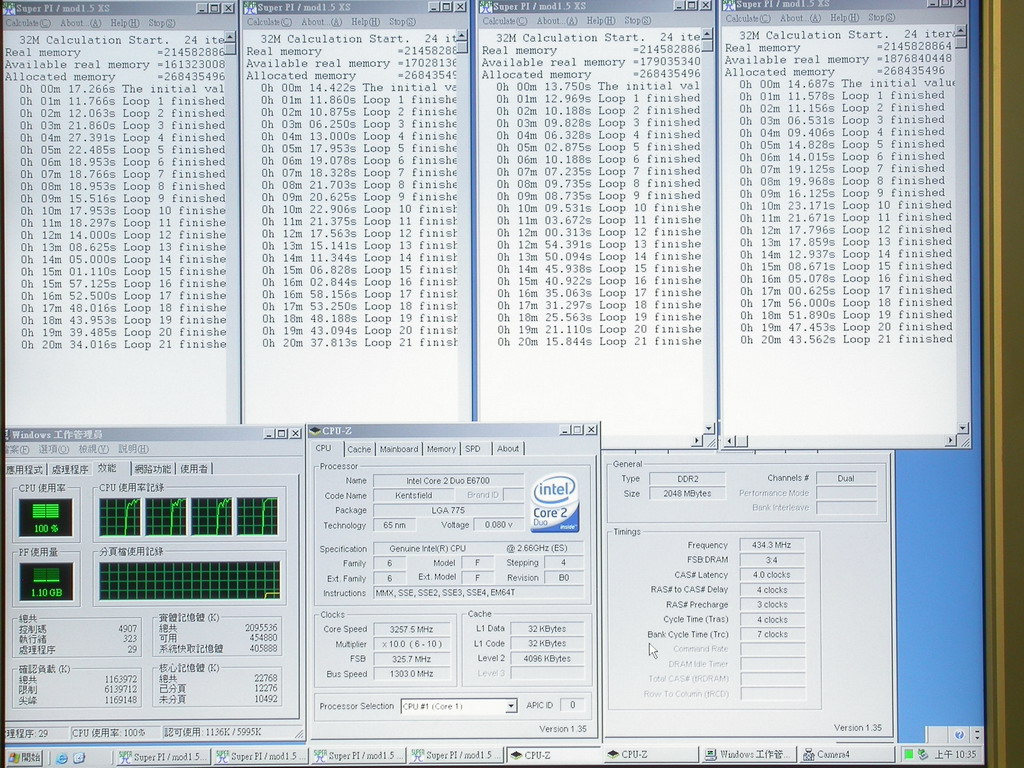1024x768 pixels.
Task: Click the first Super PI window title icon
Action: [8, 8]
